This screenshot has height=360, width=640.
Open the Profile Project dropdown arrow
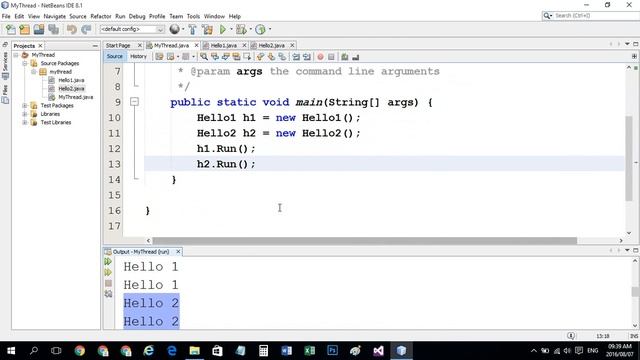click(x=270, y=29)
